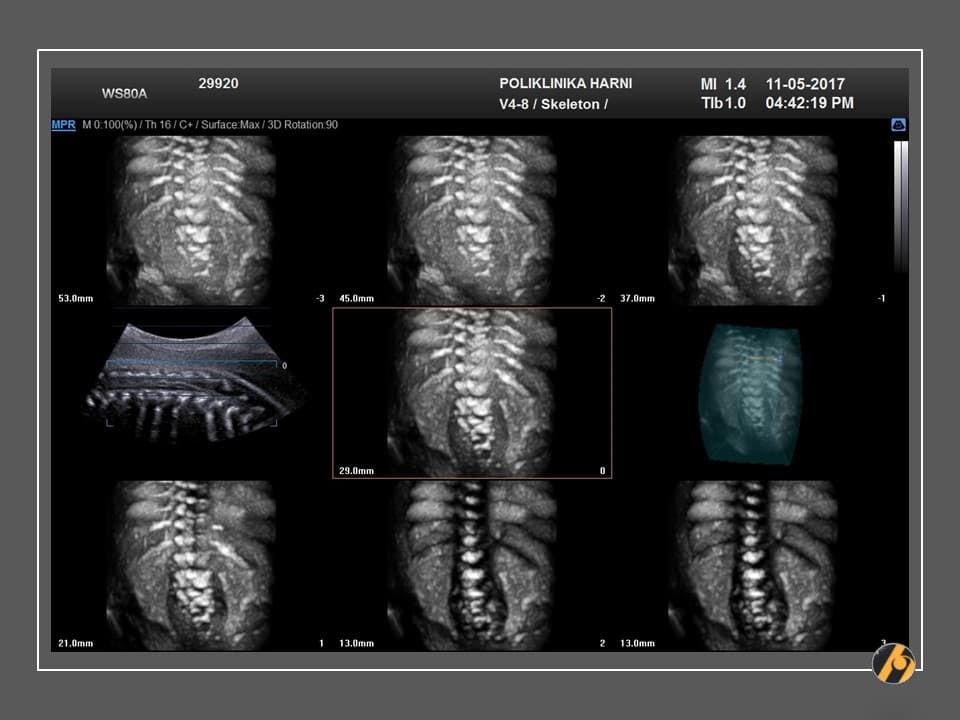Click the blue MPR mode label
Screen dimensions: 960x720
point(63,125)
